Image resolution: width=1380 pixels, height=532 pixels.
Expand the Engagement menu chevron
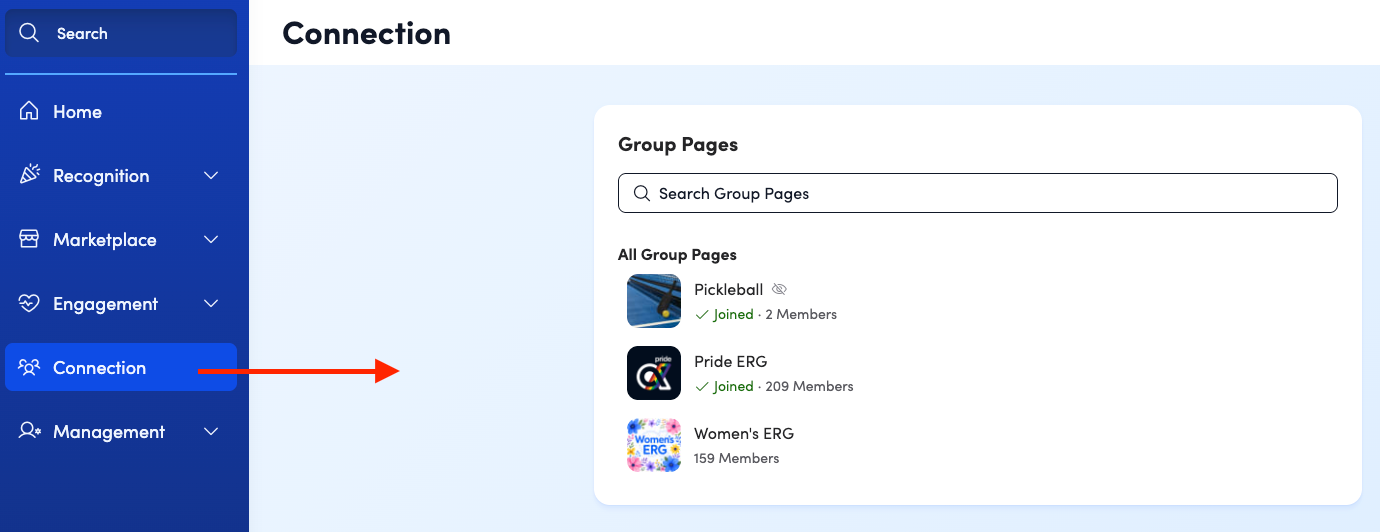[x=211, y=303]
